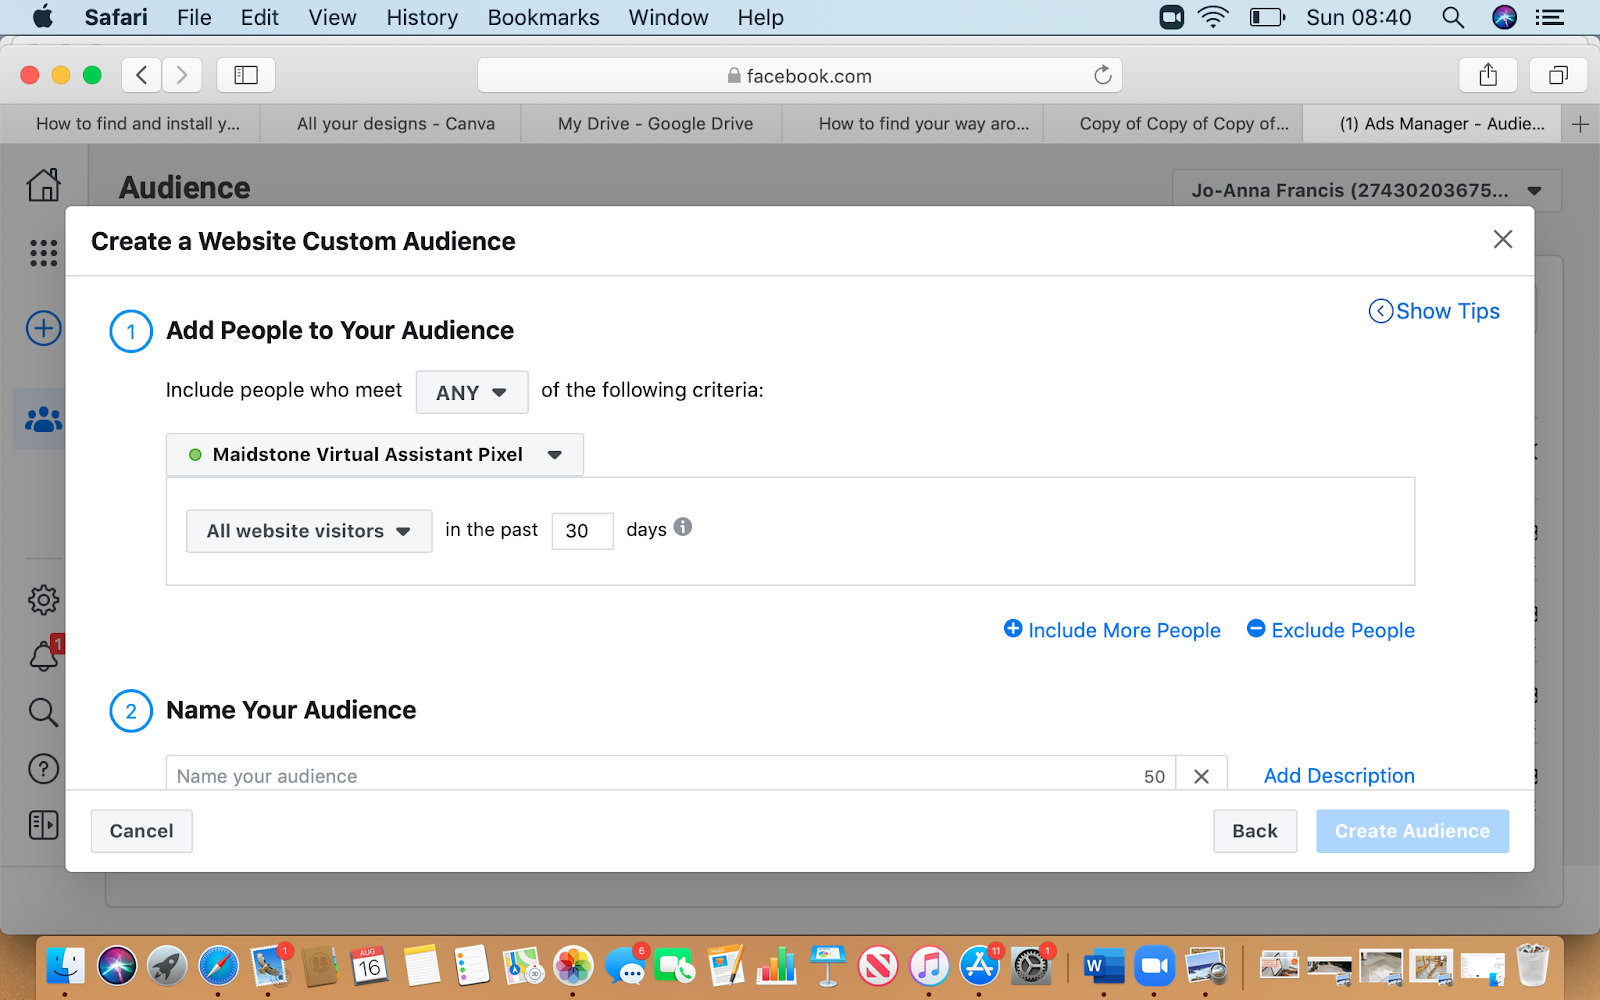This screenshot has width=1600, height=1000.
Task: Open the Edit menu
Action: coord(260,17)
